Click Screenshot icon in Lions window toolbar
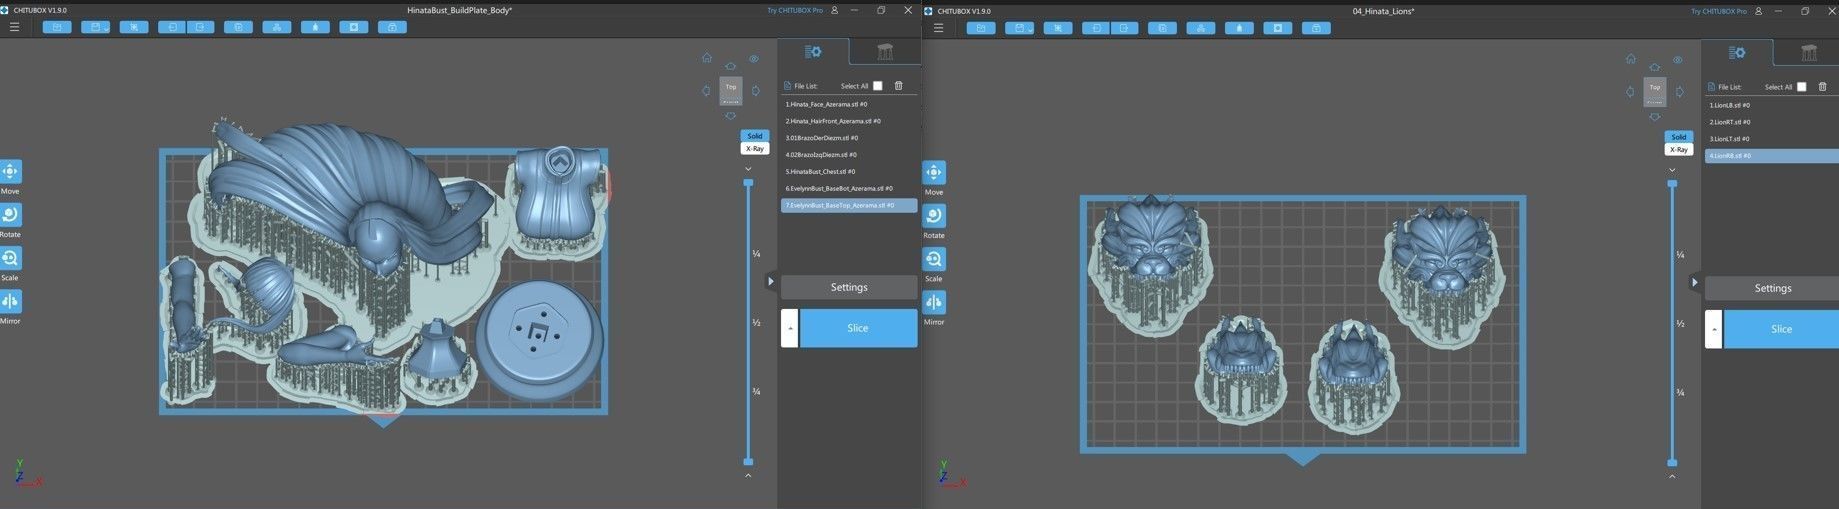Viewport: 1839px width, 509px height. point(1058,28)
